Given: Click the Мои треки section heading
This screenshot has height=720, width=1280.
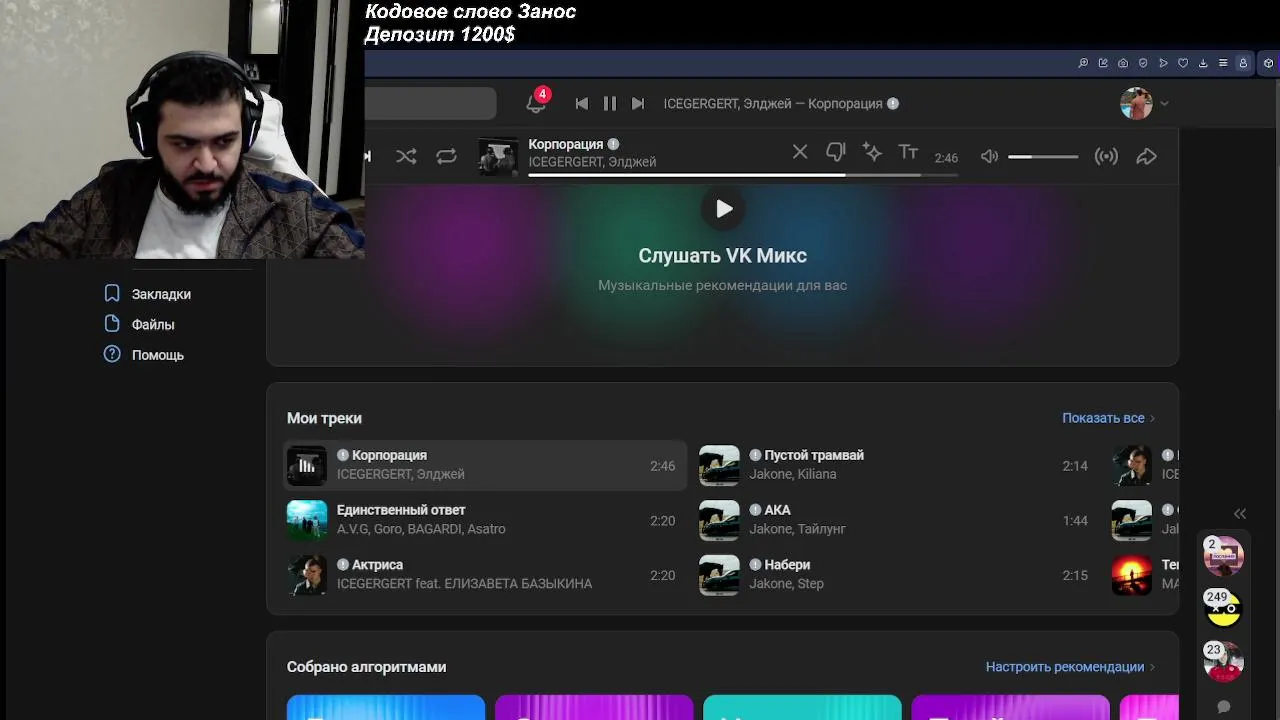Looking at the screenshot, I should point(324,418).
